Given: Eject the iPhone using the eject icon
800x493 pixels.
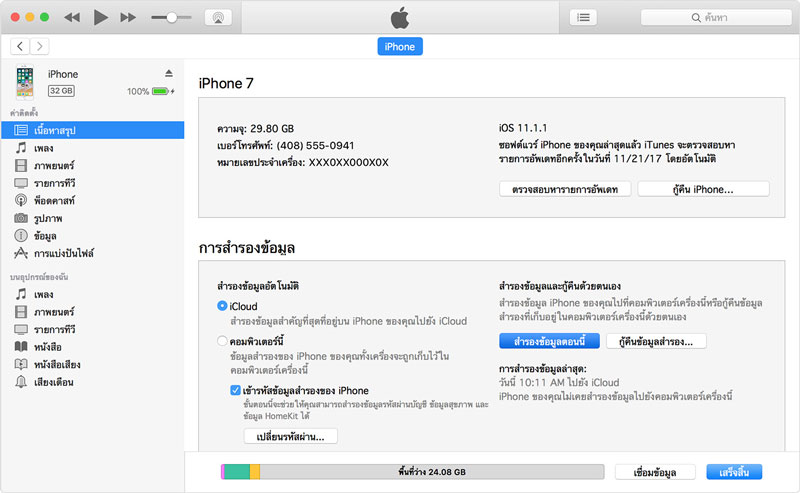Looking at the screenshot, I should tap(169, 73).
